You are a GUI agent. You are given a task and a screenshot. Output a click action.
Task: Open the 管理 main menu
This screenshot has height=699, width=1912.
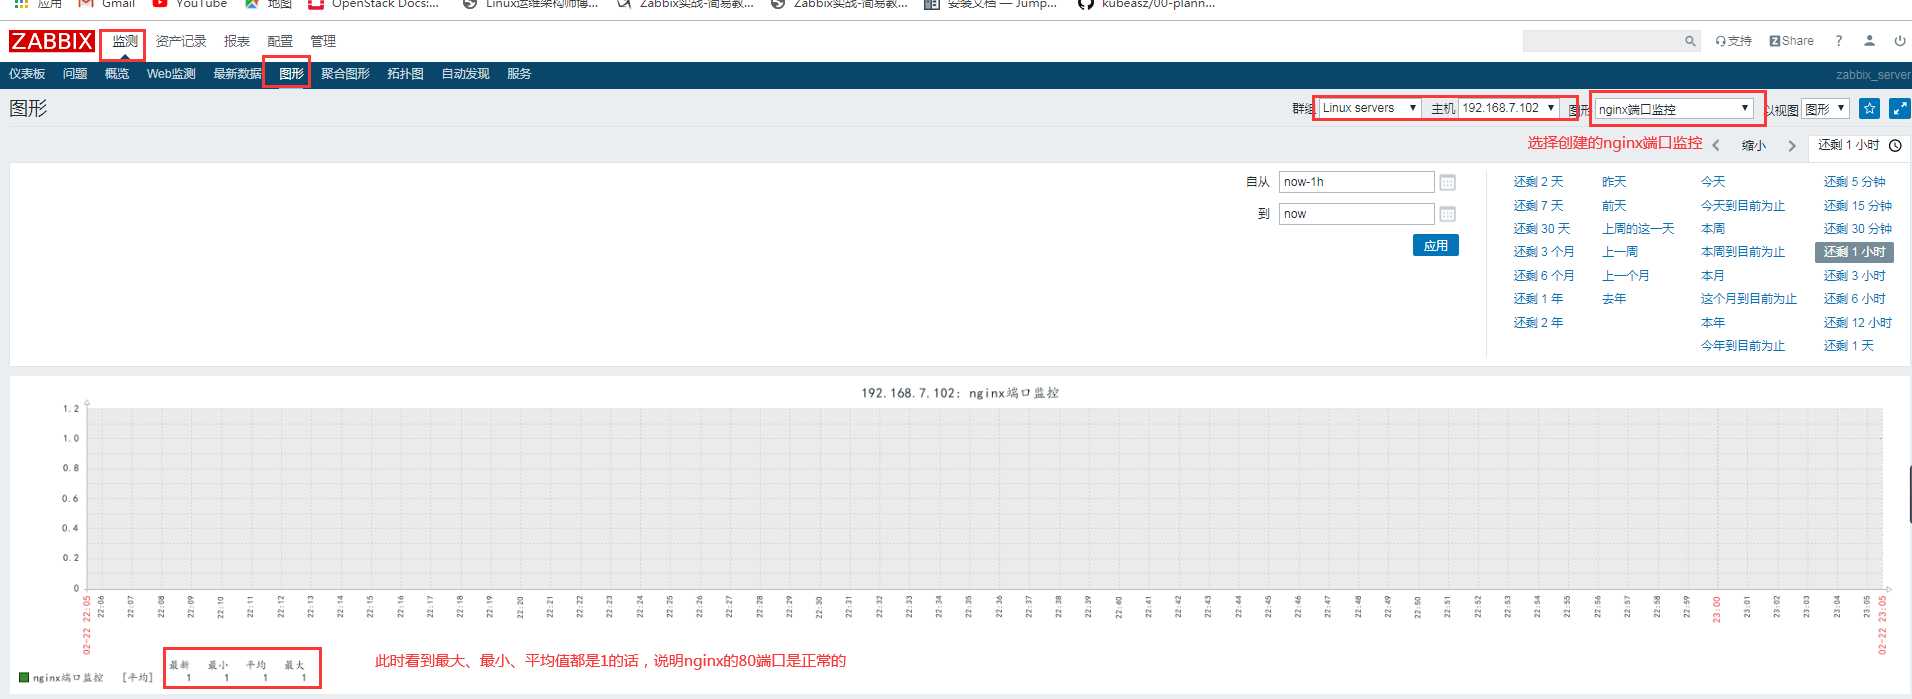coord(323,41)
